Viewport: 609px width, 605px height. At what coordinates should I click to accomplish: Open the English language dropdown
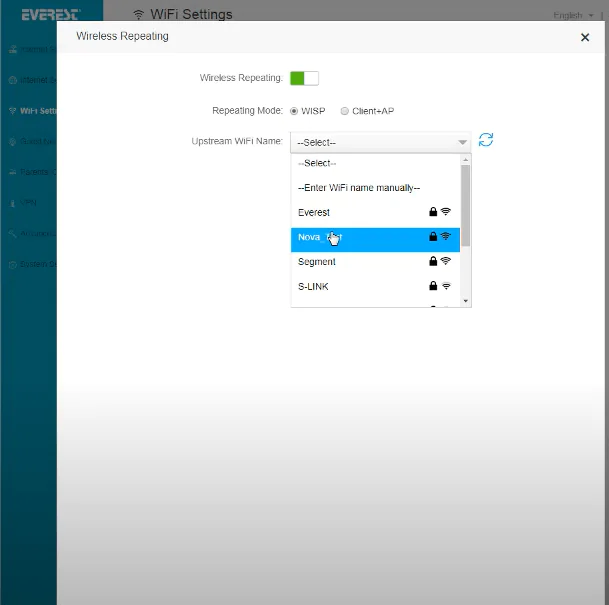[573, 15]
